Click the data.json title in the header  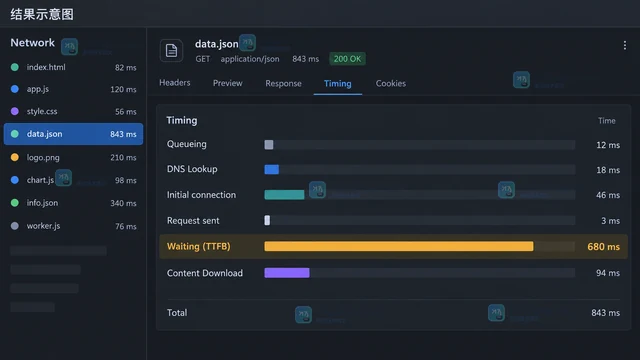(216, 44)
